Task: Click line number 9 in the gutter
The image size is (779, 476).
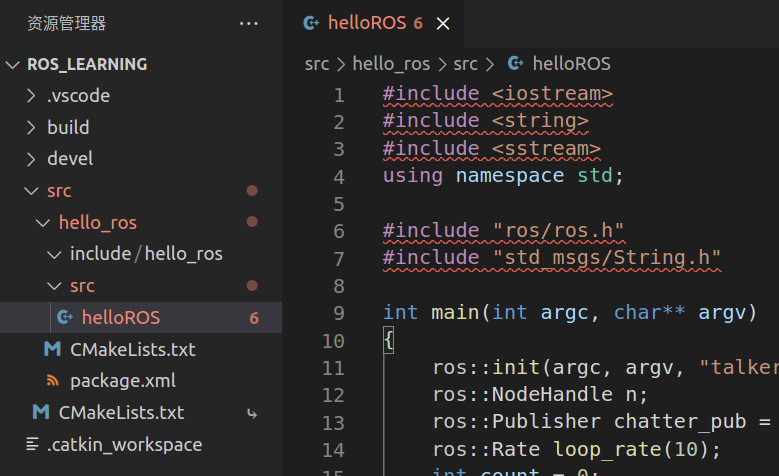Action: [x=339, y=314]
